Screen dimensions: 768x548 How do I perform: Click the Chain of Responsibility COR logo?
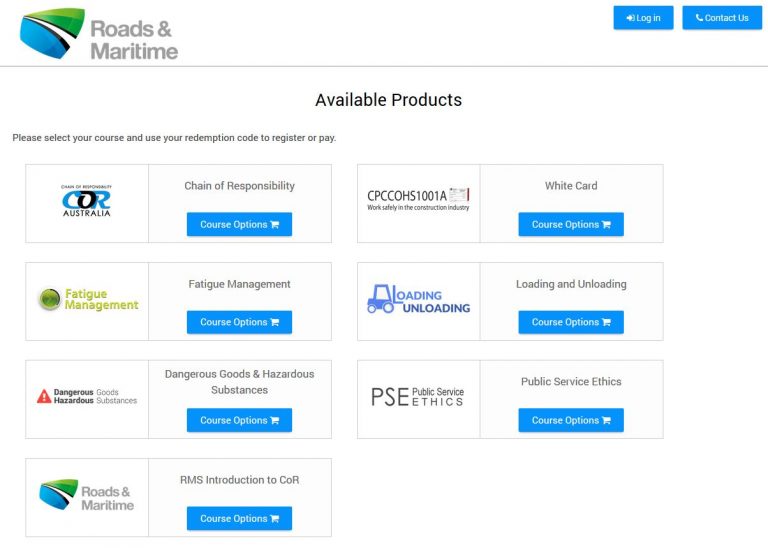pos(86,201)
